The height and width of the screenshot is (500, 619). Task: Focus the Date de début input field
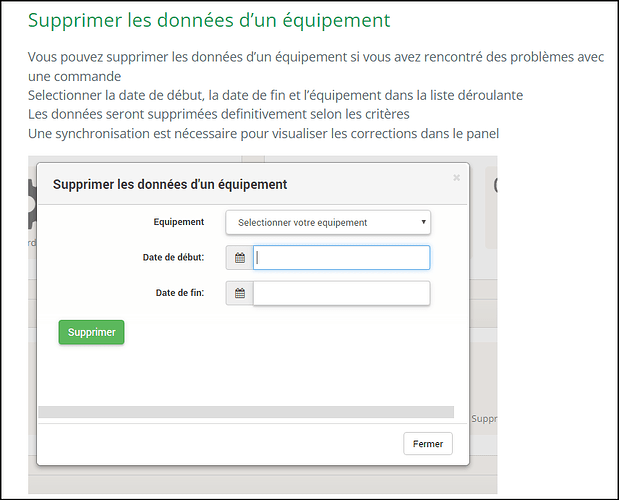click(341, 258)
